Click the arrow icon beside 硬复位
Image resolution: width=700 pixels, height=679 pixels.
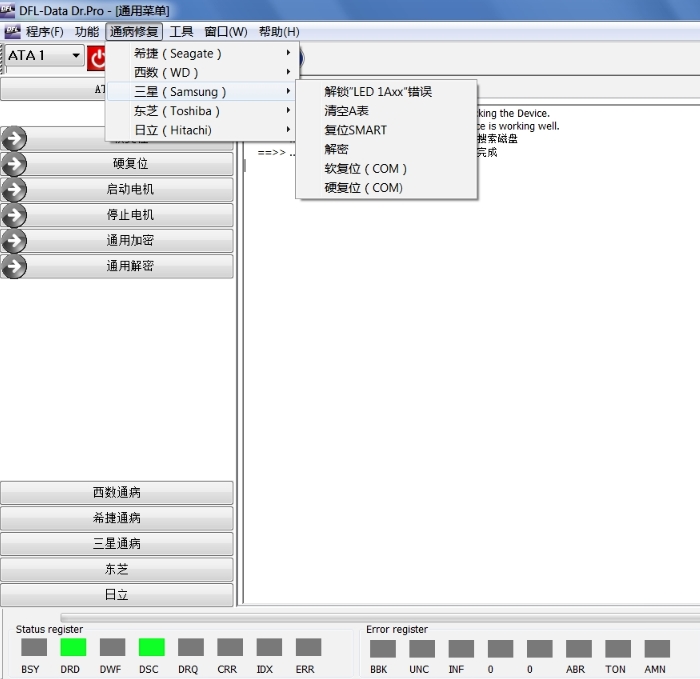(x=15, y=164)
